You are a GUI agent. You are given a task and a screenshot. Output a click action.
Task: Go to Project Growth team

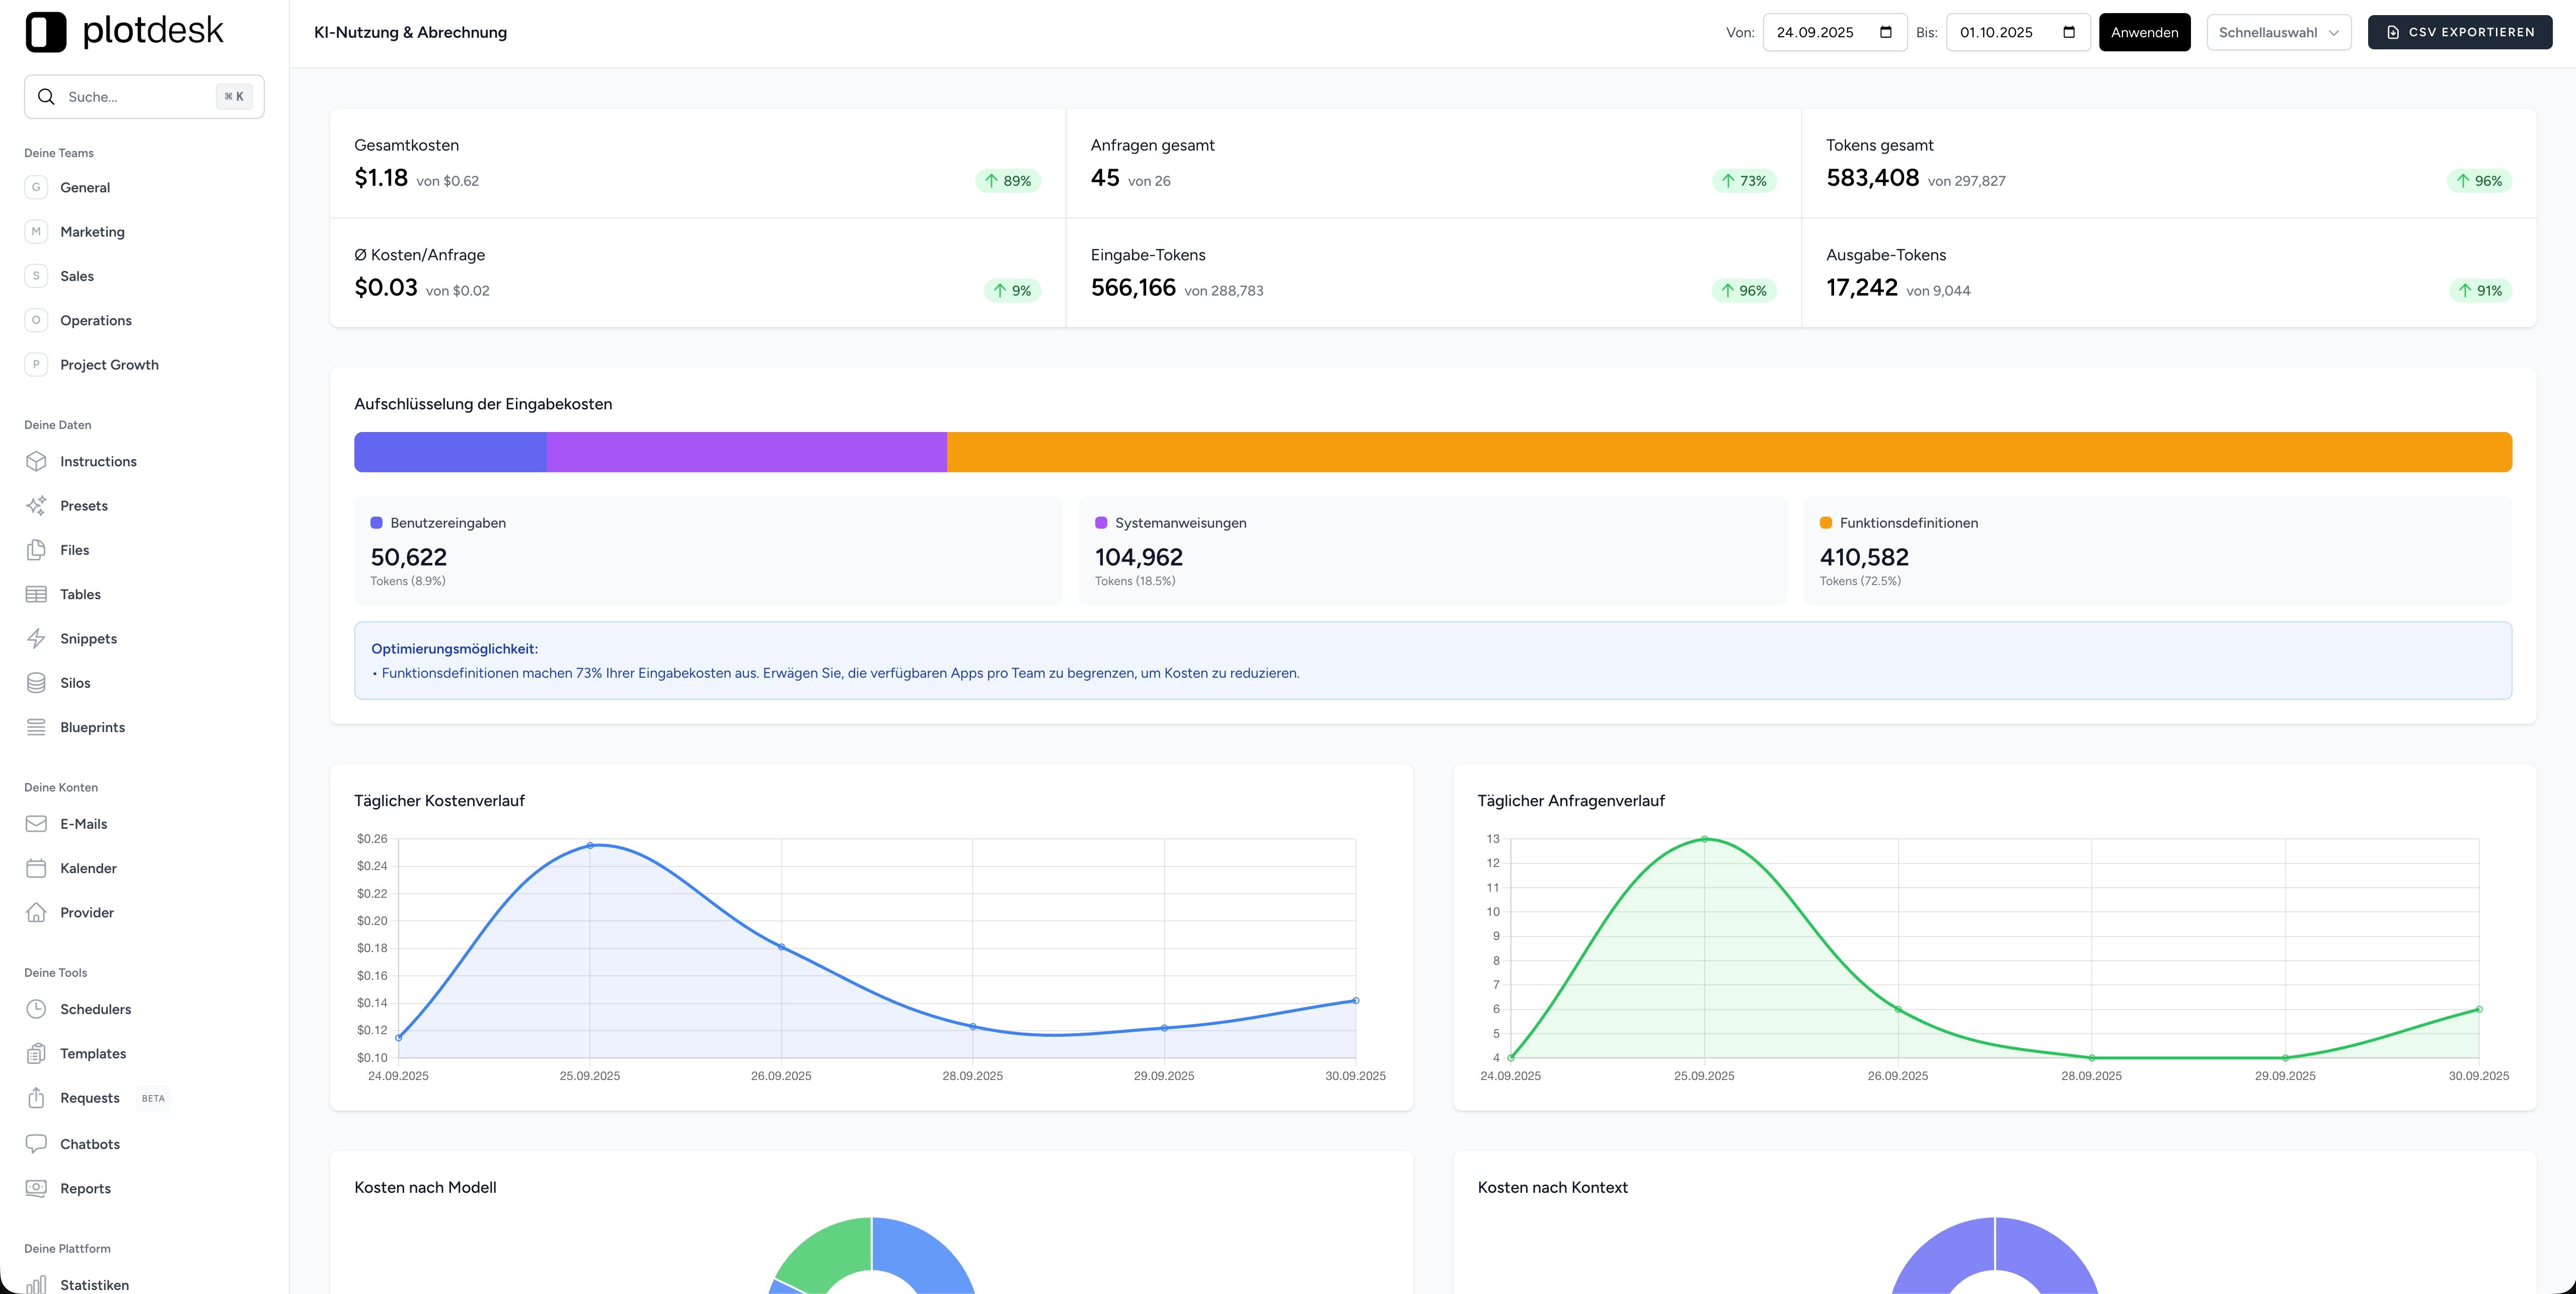coord(109,365)
